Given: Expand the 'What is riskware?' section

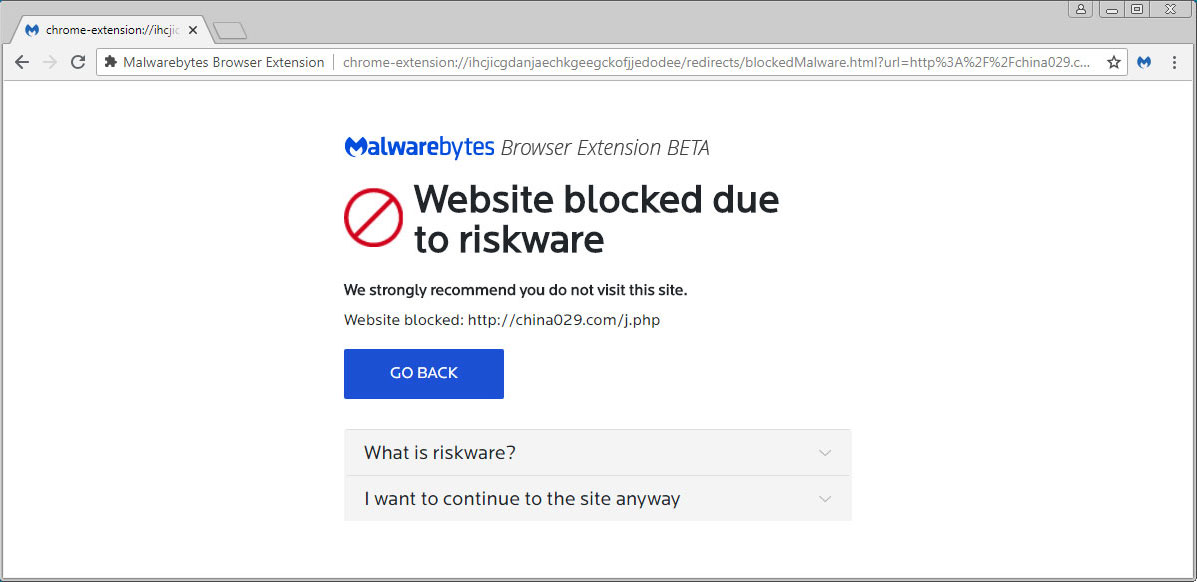Looking at the screenshot, I should click(x=597, y=452).
